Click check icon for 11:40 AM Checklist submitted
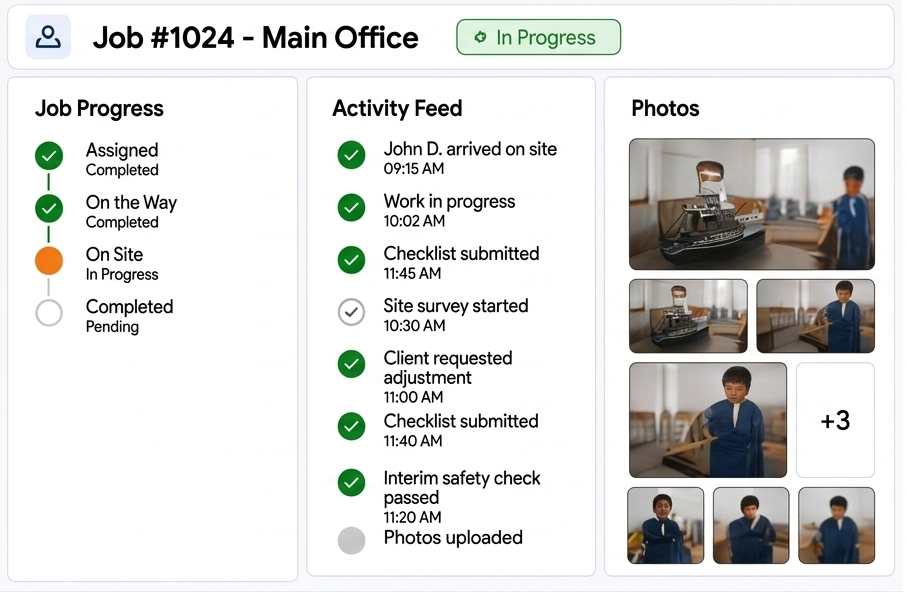Viewport: 907px width, 592px height. [x=351, y=426]
